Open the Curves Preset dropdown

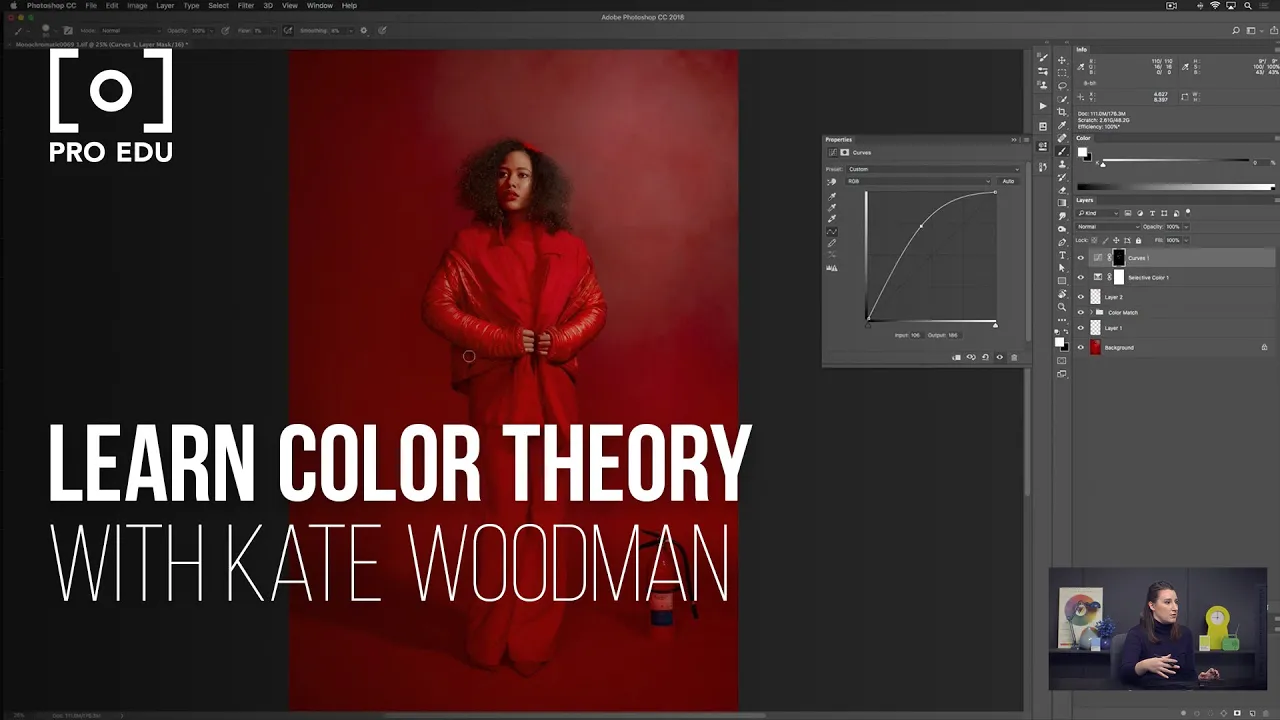[x=933, y=169]
